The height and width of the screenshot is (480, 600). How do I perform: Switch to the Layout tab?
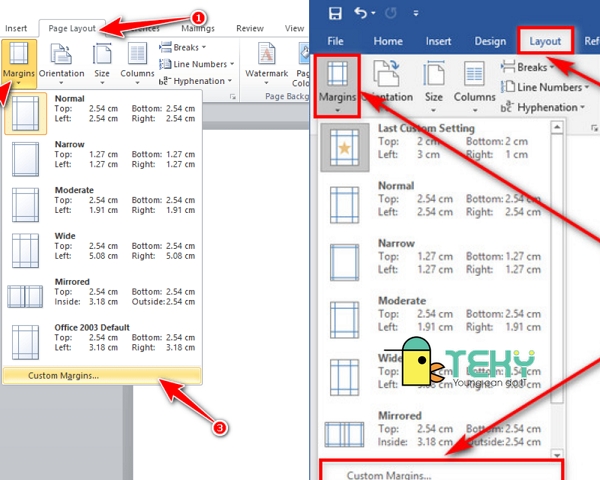click(545, 41)
